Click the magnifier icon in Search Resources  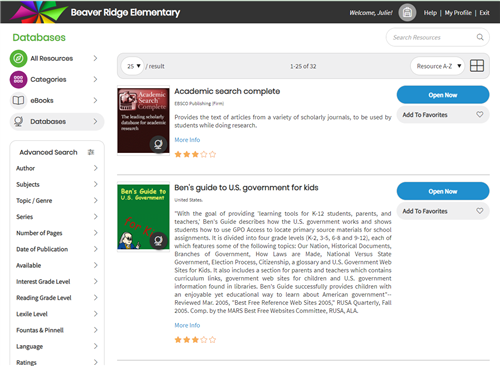point(480,37)
